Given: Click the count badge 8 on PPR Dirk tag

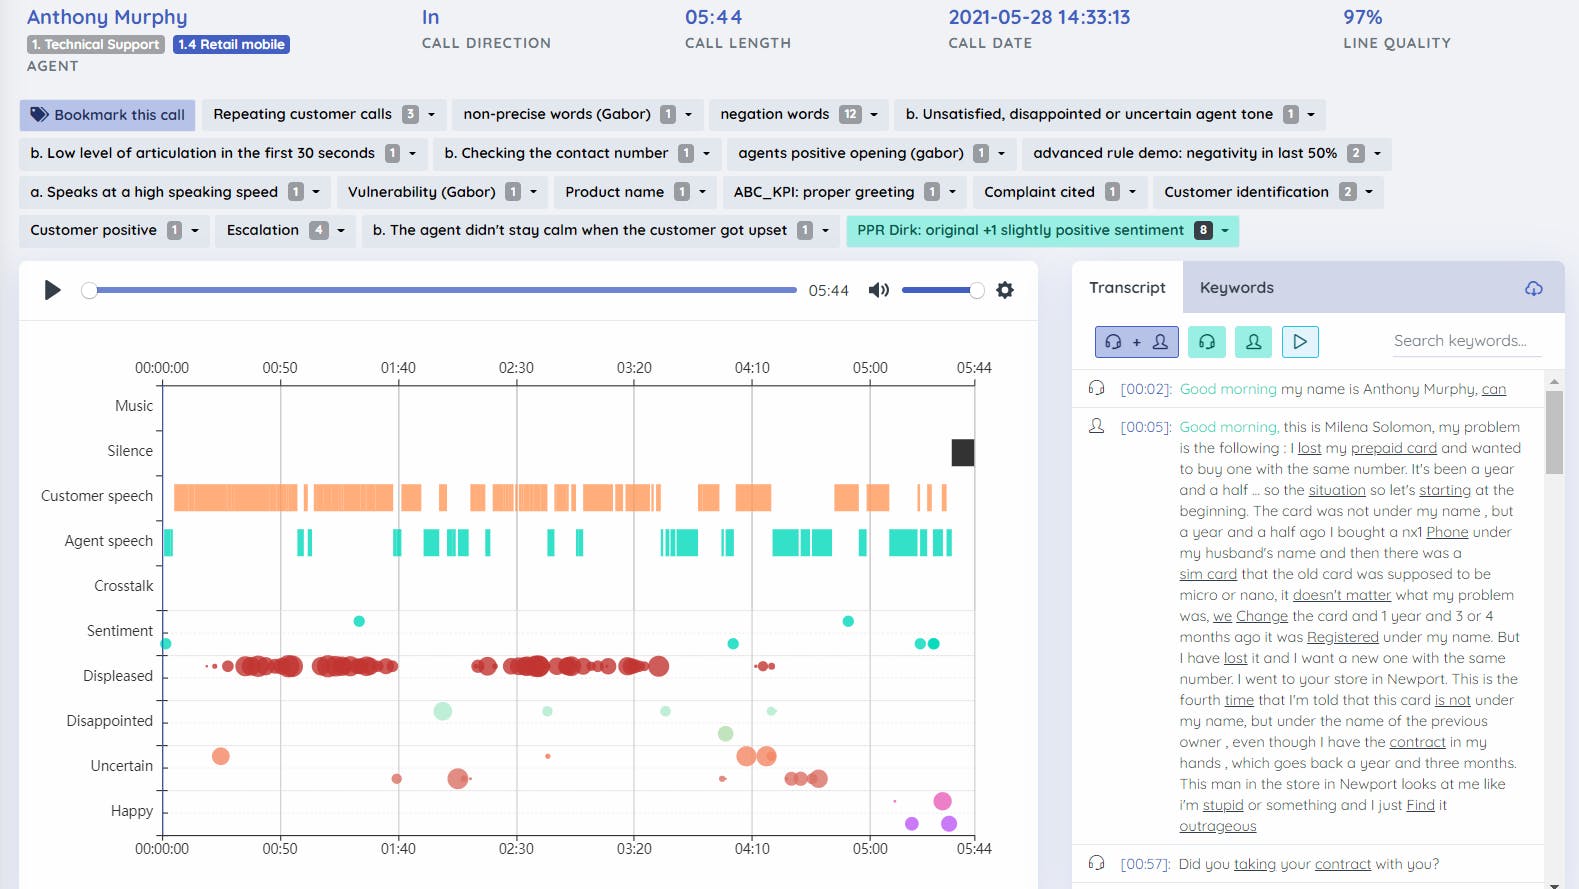Looking at the screenshot, I should click(1203, 231).
